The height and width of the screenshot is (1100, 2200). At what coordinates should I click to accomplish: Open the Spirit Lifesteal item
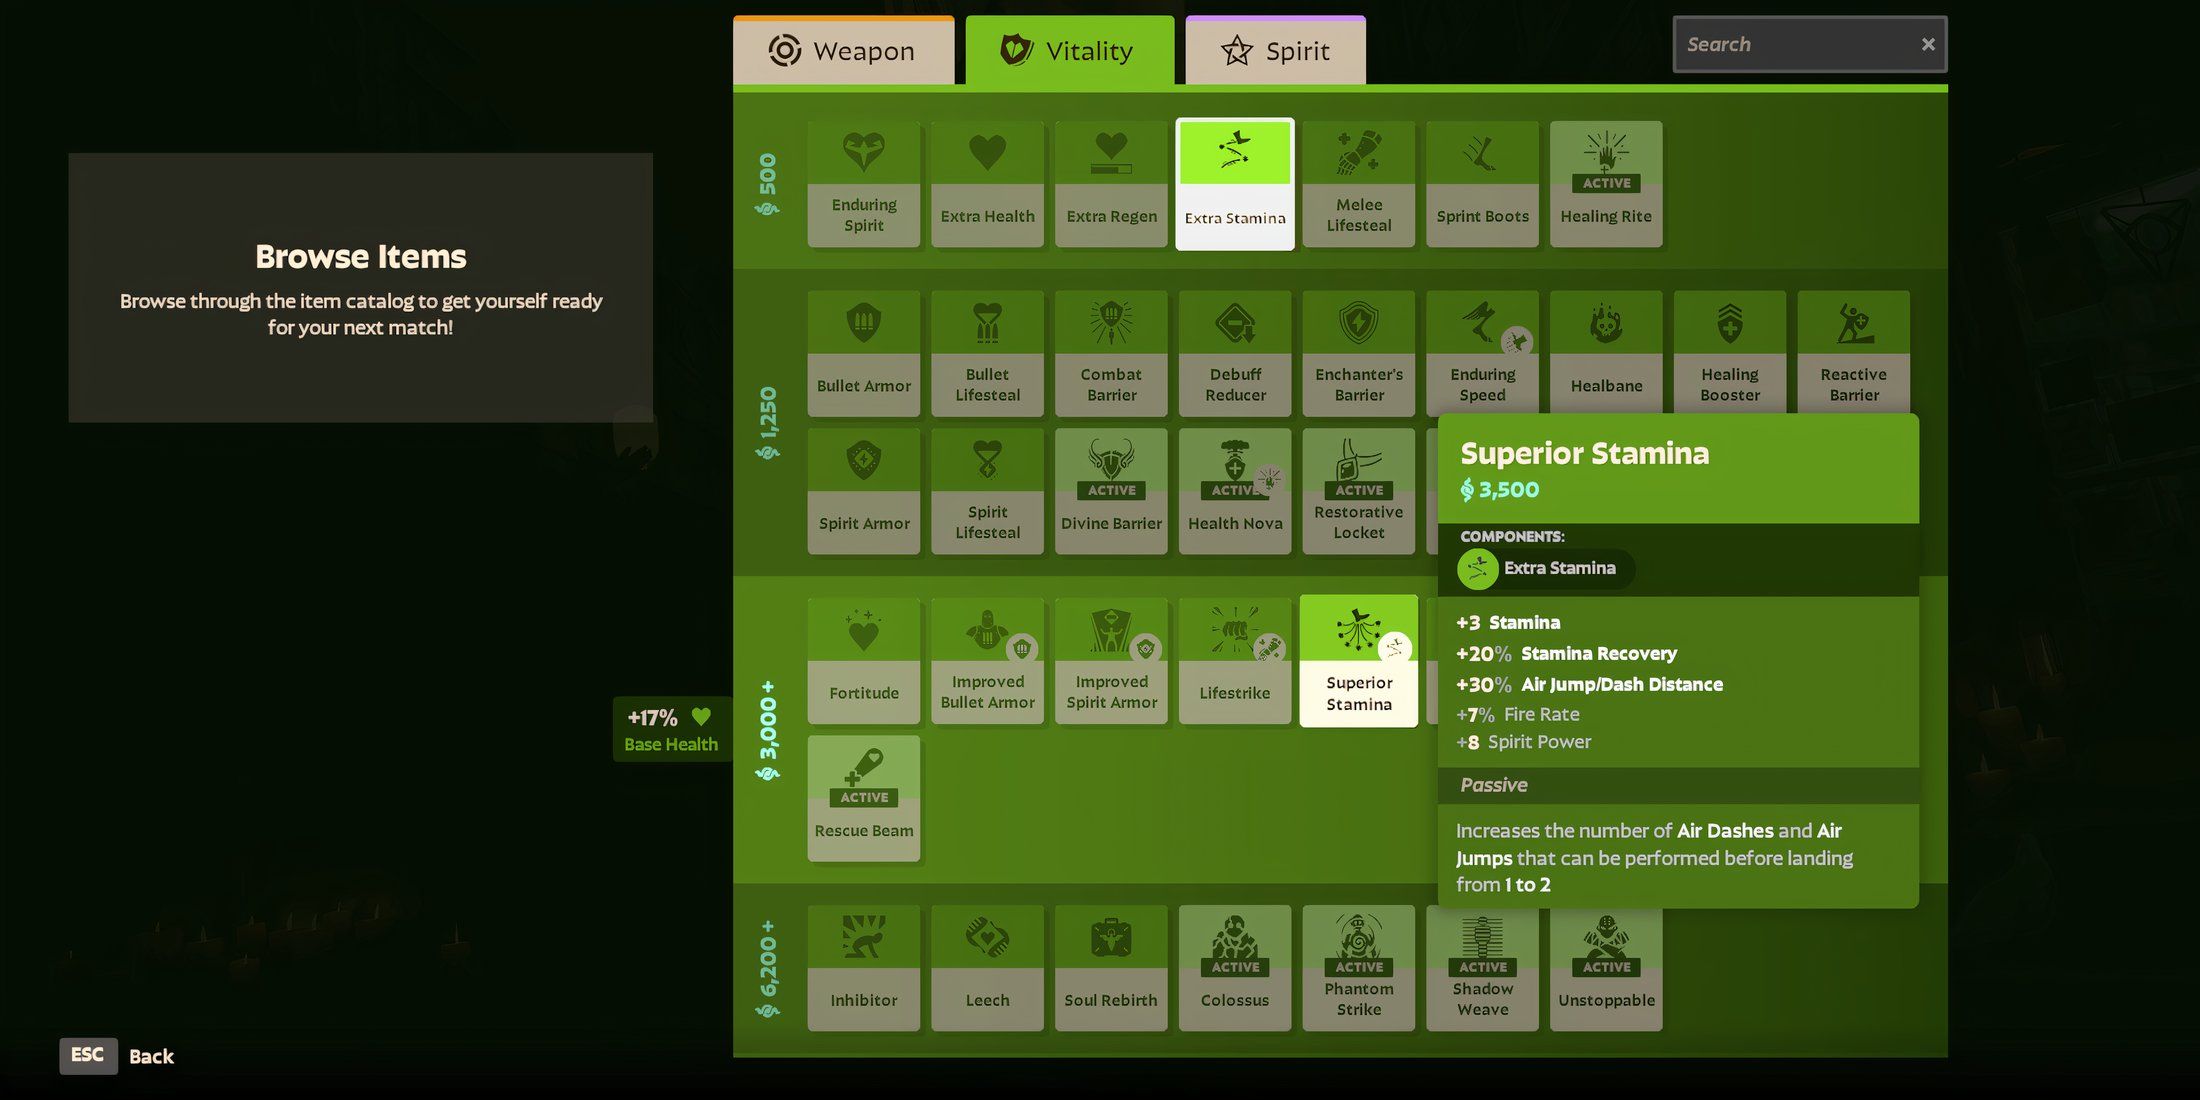pos(987,491)
